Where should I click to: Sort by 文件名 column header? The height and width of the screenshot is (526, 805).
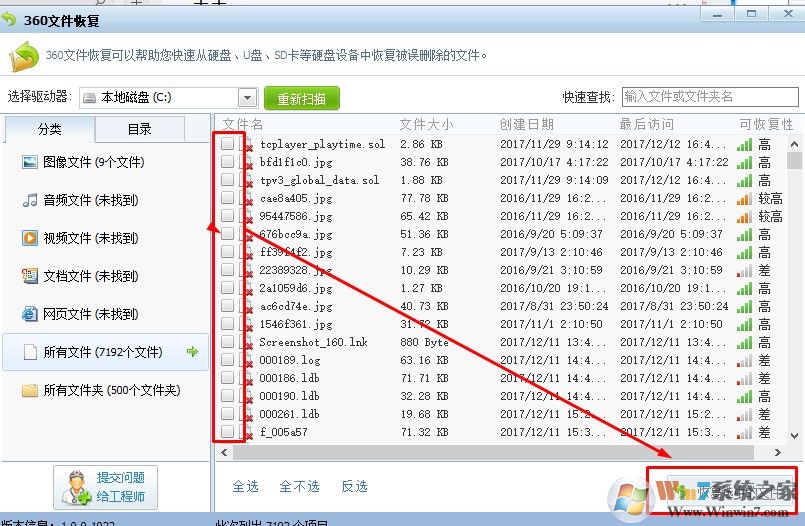[x=243, y=124]
